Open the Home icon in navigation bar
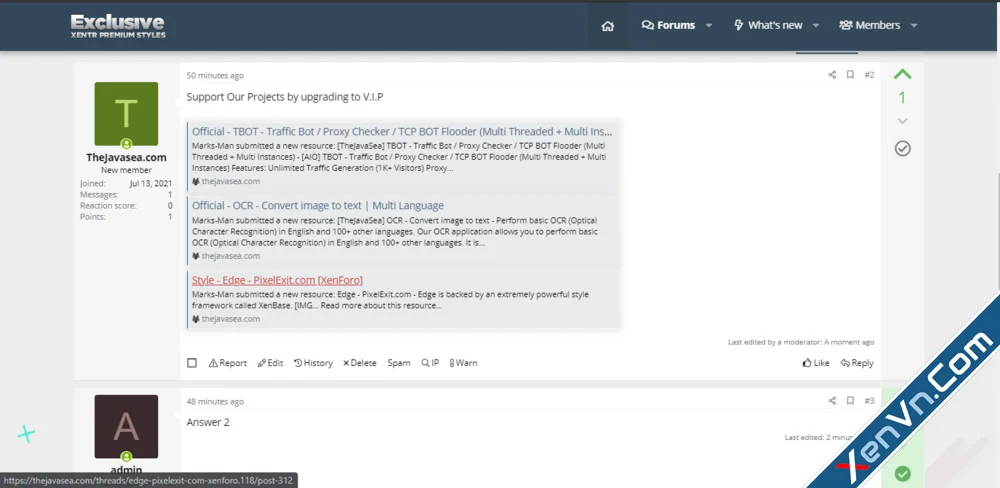This screenshot has height=488, width=1000. point(608,26)
